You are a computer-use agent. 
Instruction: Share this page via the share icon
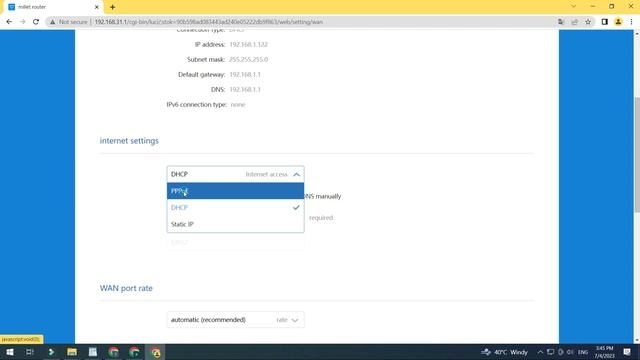click(574, 22)
